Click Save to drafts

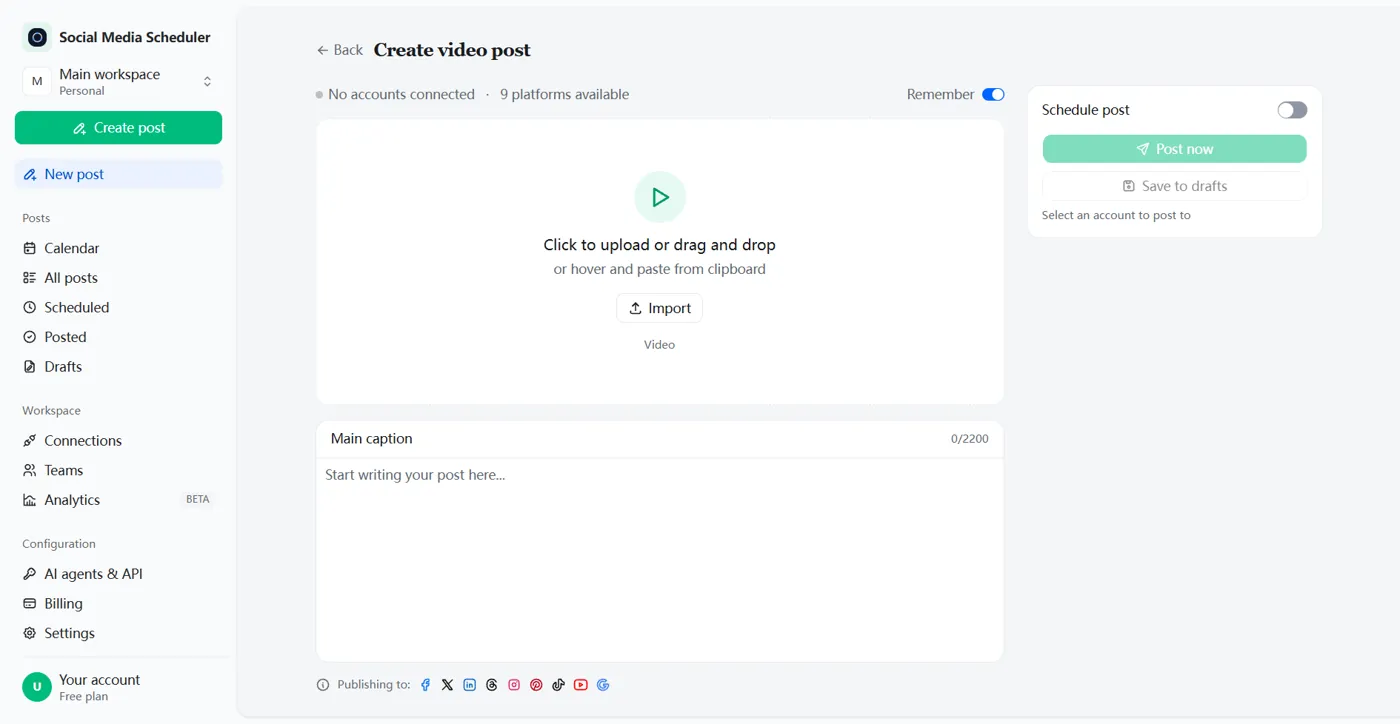point(1174,186)
